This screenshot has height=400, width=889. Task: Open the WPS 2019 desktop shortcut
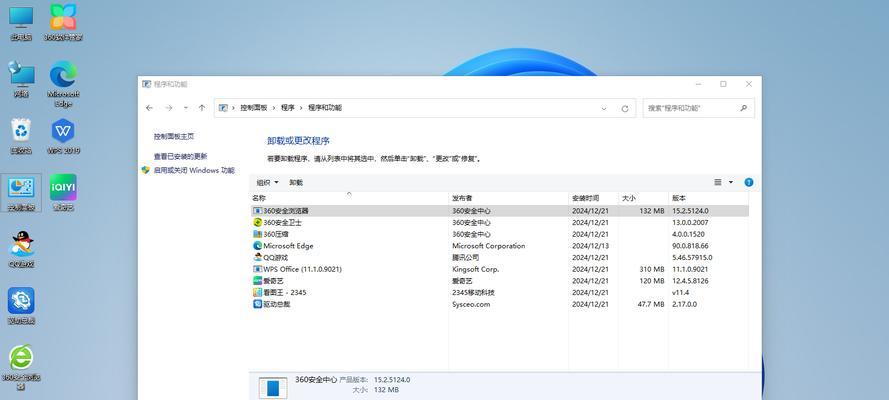(x=63, y=136)
